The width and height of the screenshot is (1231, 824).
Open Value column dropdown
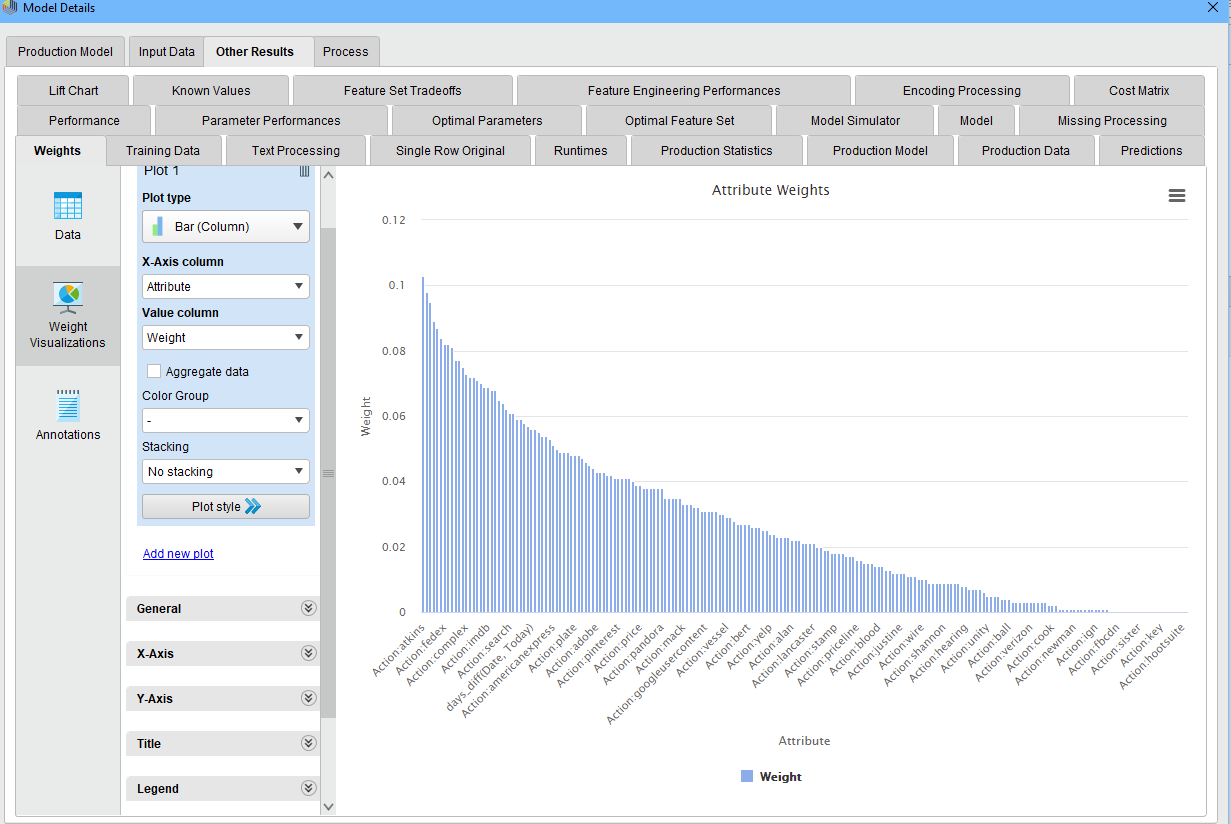tap(226, 338)
